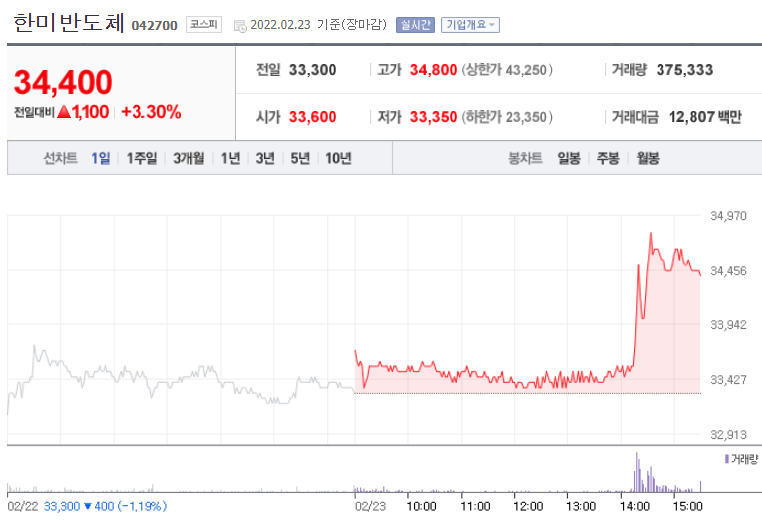Click the 10:00 time axis label

[421, 507]
